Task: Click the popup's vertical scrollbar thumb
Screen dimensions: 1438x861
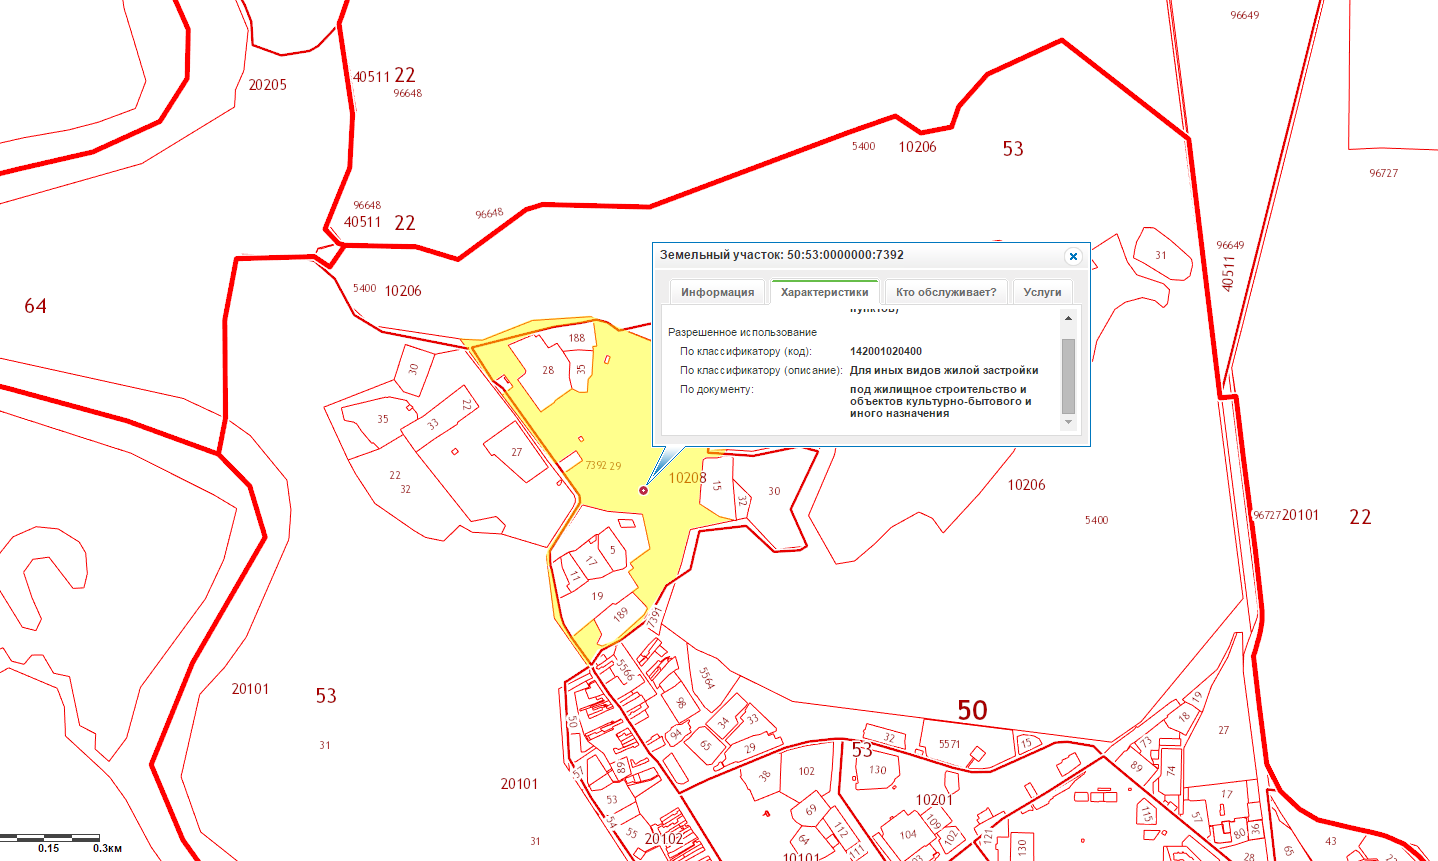Action: (x=1068, y=376)
